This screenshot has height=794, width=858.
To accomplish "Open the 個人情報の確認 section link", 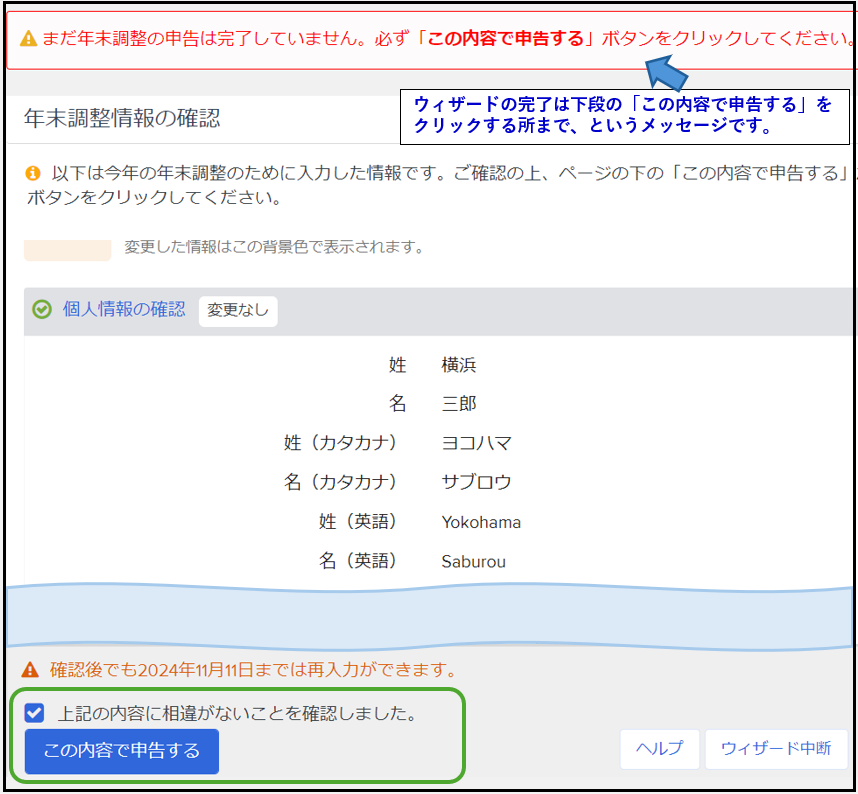I will 124,310.
